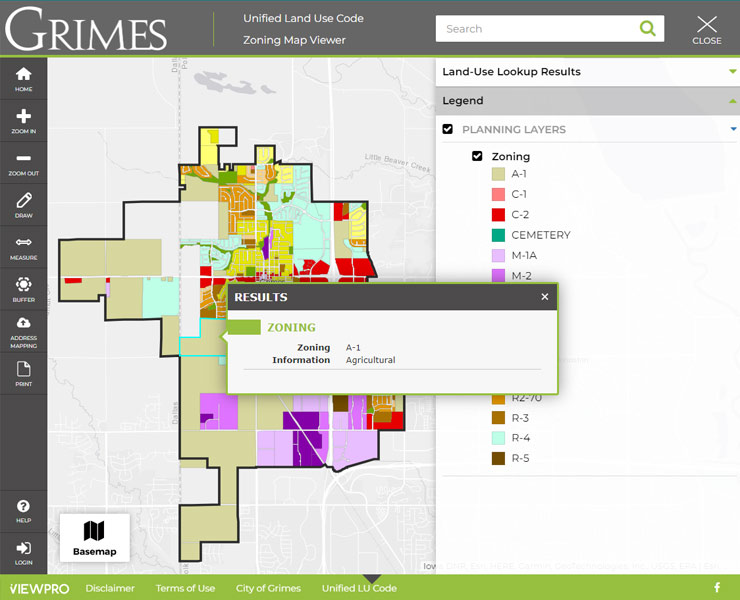Uncheck the Zoning layer checkbox
The height and width of the screenshot is (600, 740).
pyautogui.click(x=477, y=156)
